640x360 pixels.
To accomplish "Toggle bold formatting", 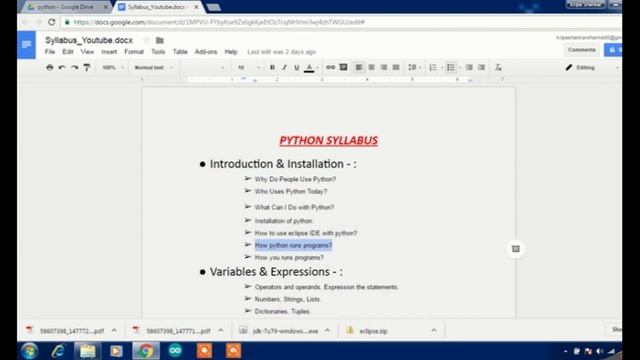I will pos(272,67).
